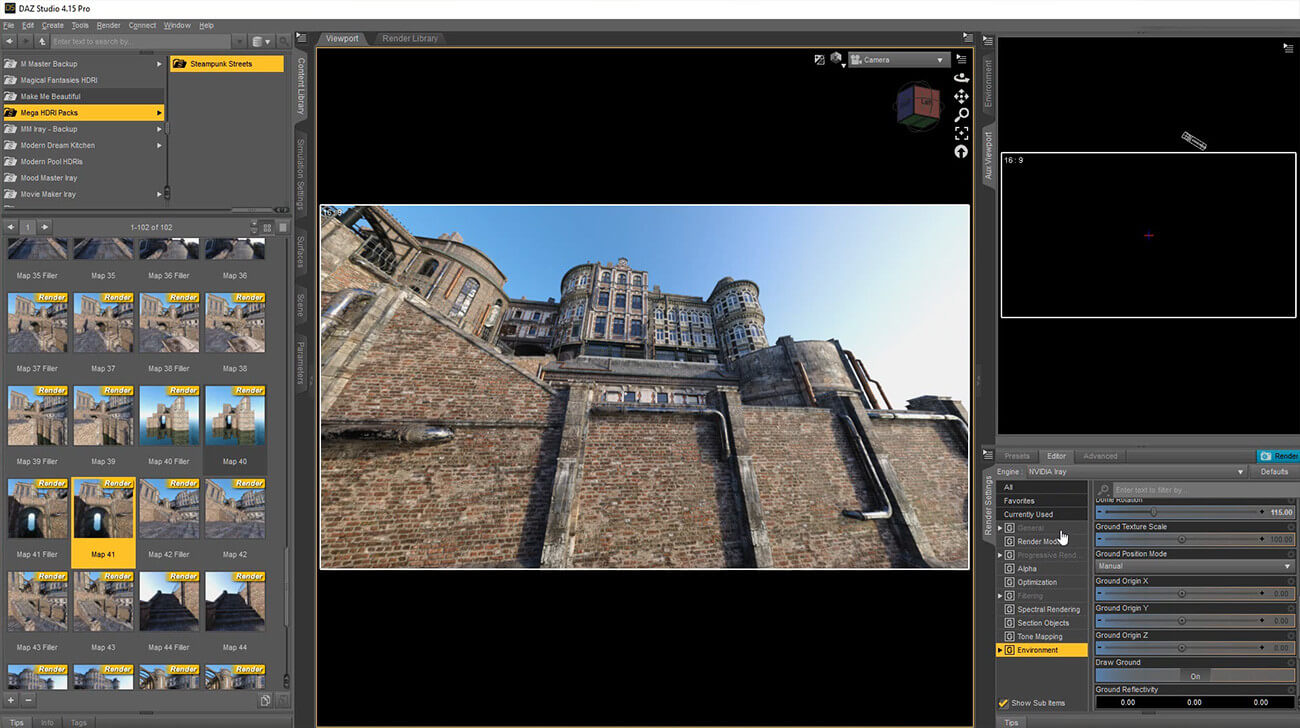Open the Ground Position Mode dropdown
This screenshot has width=1300, height=728.
click(x=1194, y=567)
